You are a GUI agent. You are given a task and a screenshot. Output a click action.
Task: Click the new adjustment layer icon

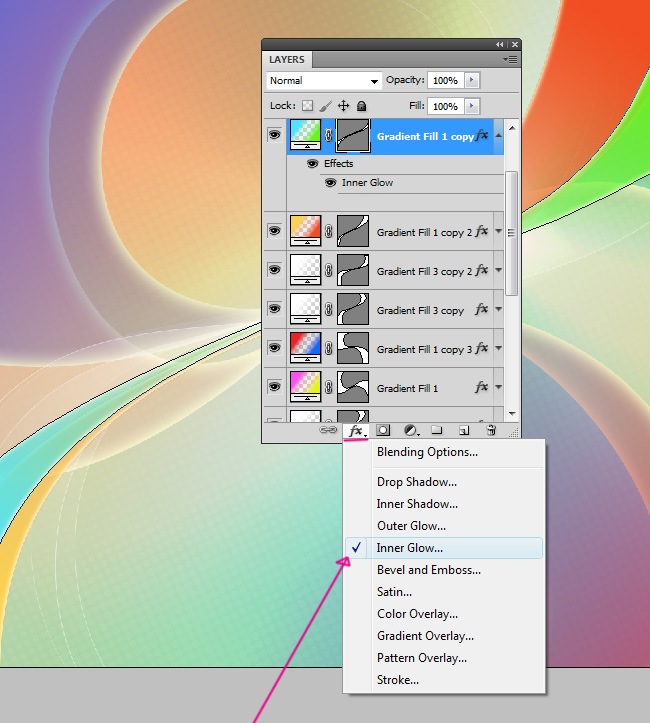pyautogui.click(x=410, y=430)
